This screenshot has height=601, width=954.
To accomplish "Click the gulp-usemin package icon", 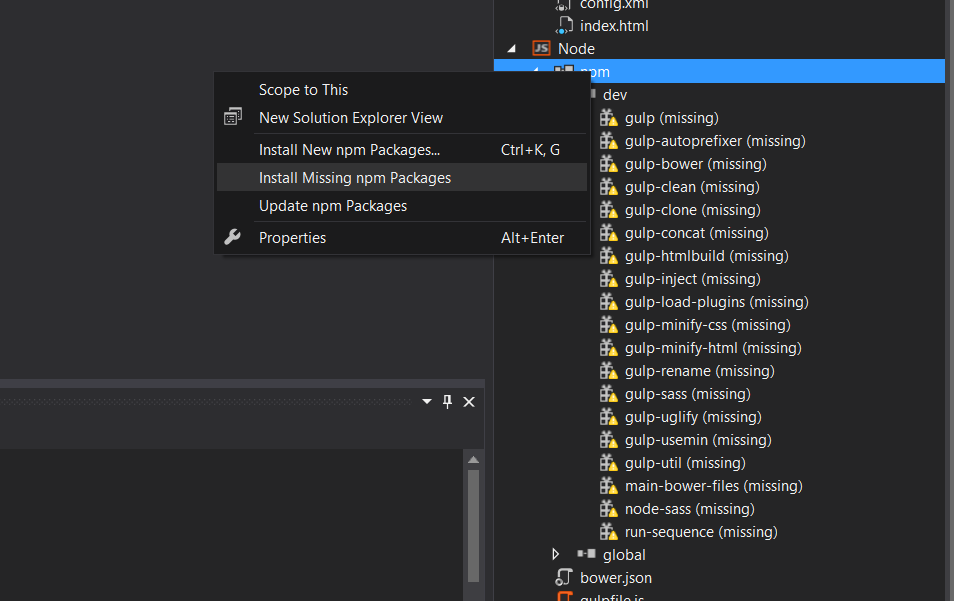I will pos(608,440).
